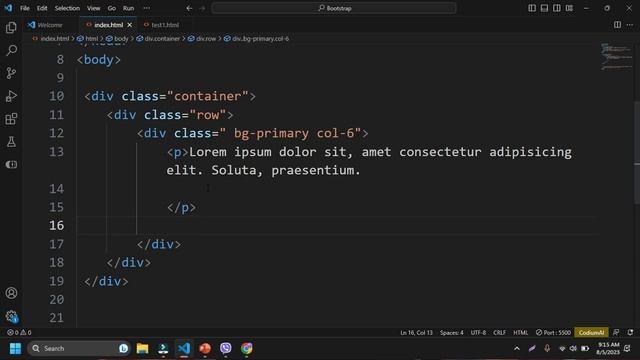Open the Go menu

[111, 8]
